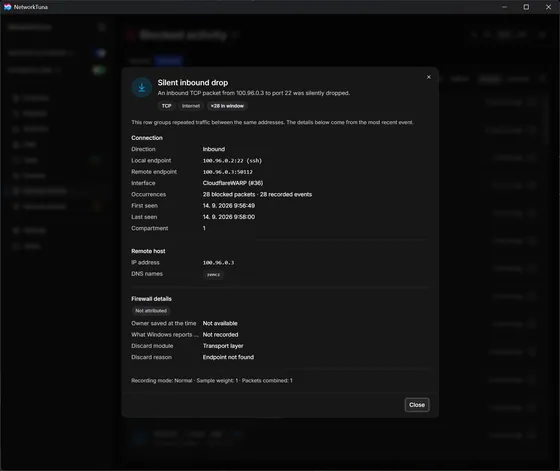Close the Silent inbound drop dialog with X
This screenshot has height=471, width=560.
pyautogui.click(x=429, y=77)
